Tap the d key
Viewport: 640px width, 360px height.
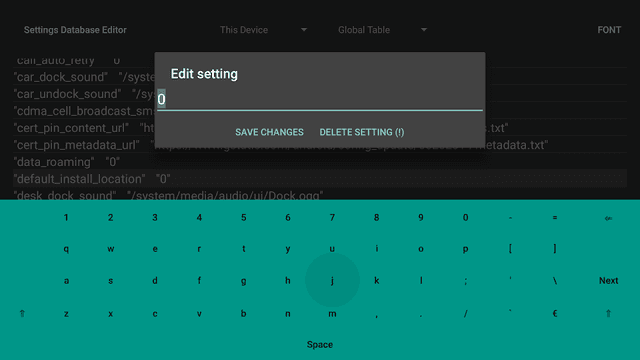[x=155, y=280]
